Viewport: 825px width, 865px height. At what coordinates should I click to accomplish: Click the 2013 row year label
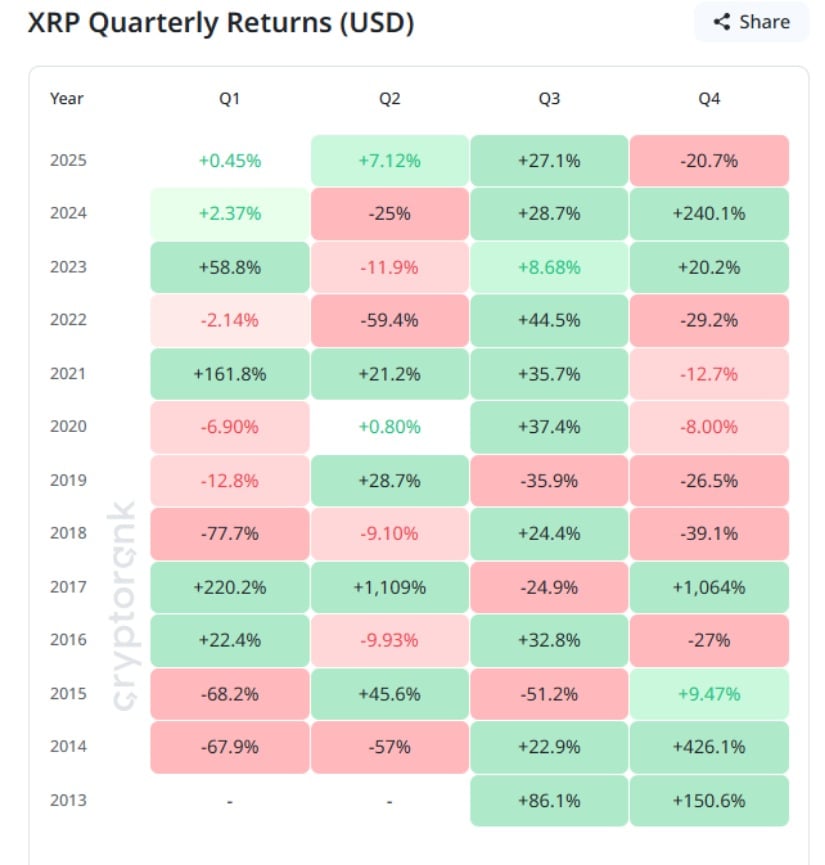tap(68, 800)
